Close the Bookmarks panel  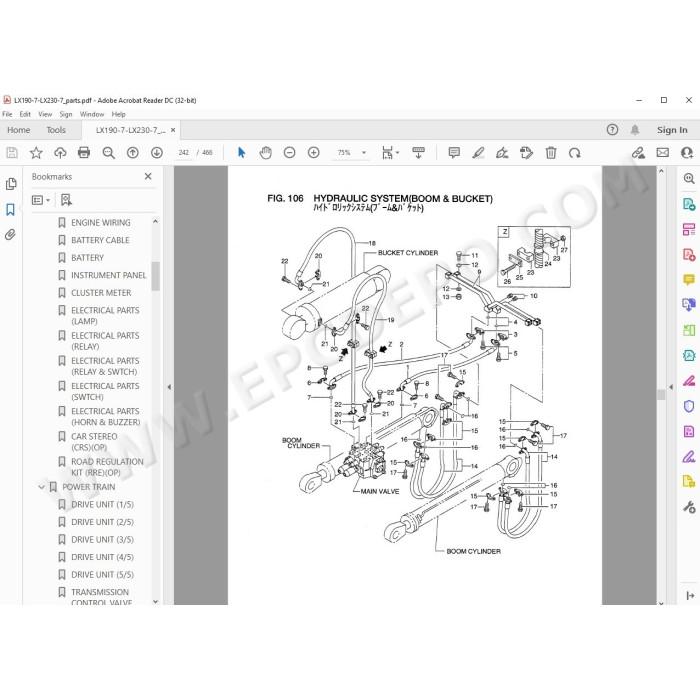(148, 176)
